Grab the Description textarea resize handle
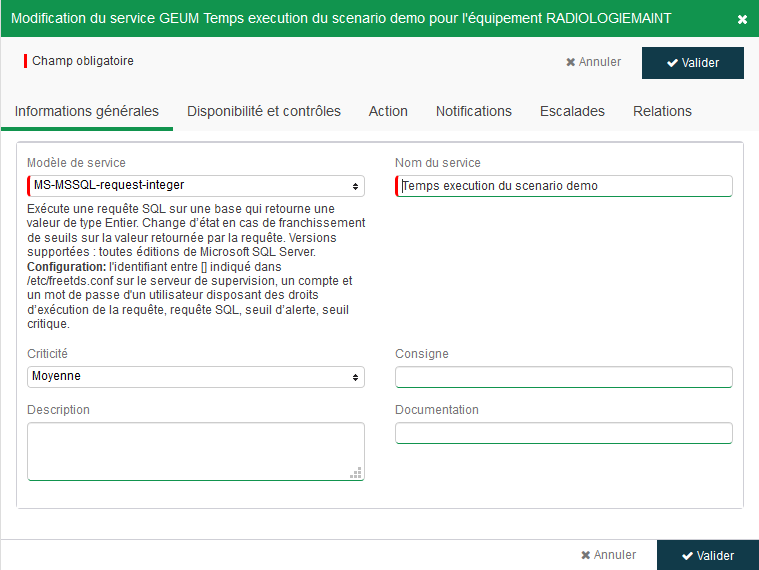 356,473
